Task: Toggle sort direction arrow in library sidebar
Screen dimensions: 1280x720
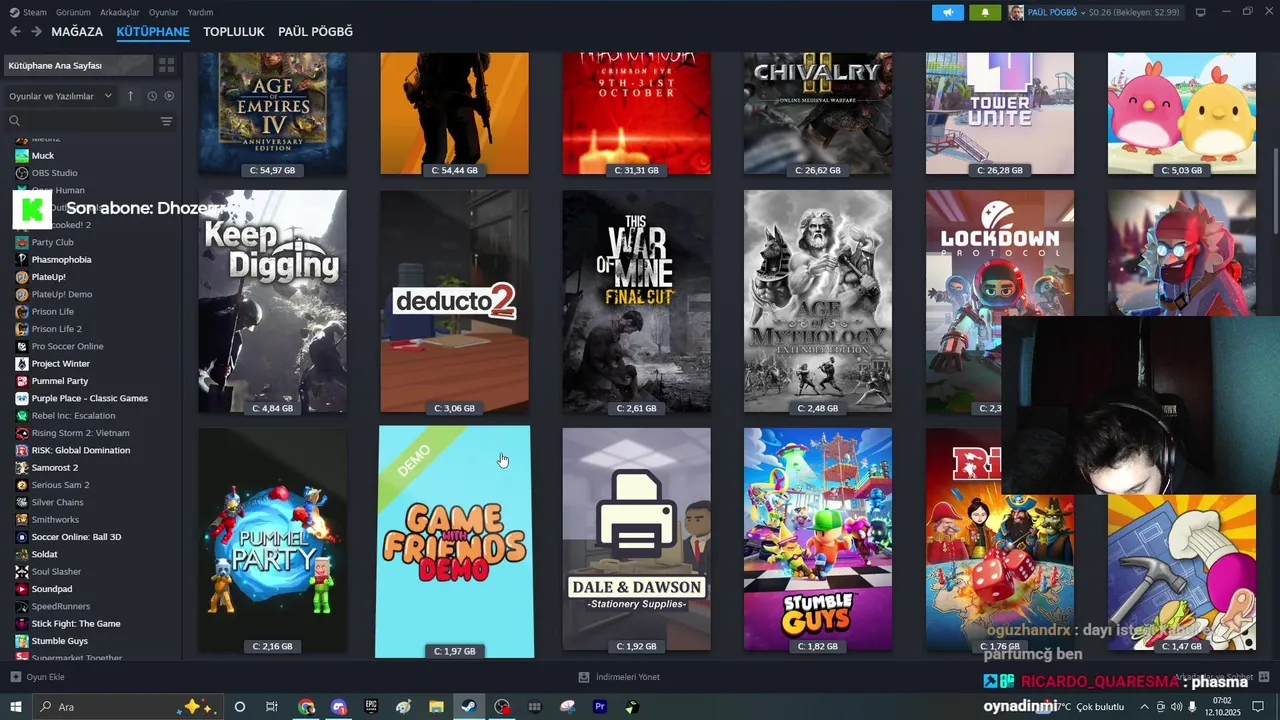Action: tap(130, 96)
